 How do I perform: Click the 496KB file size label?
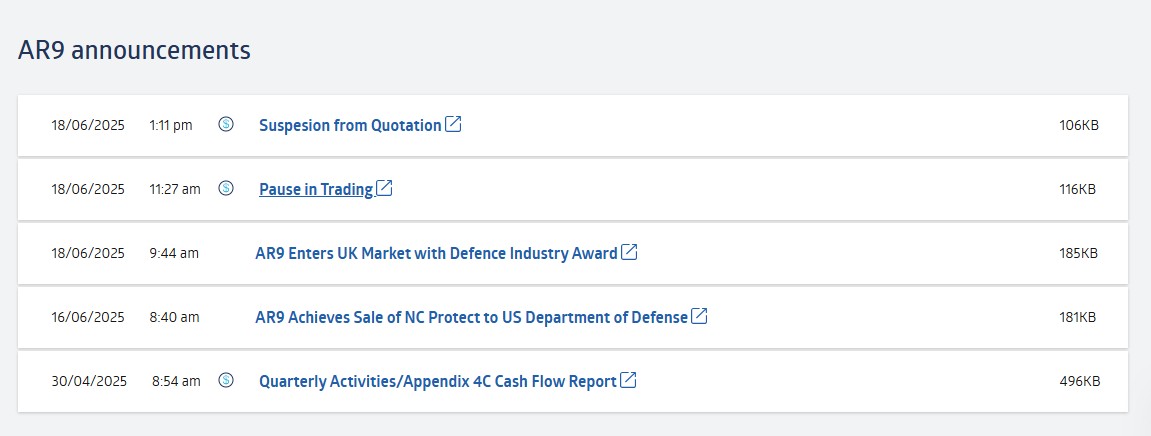click(1080, 382)
